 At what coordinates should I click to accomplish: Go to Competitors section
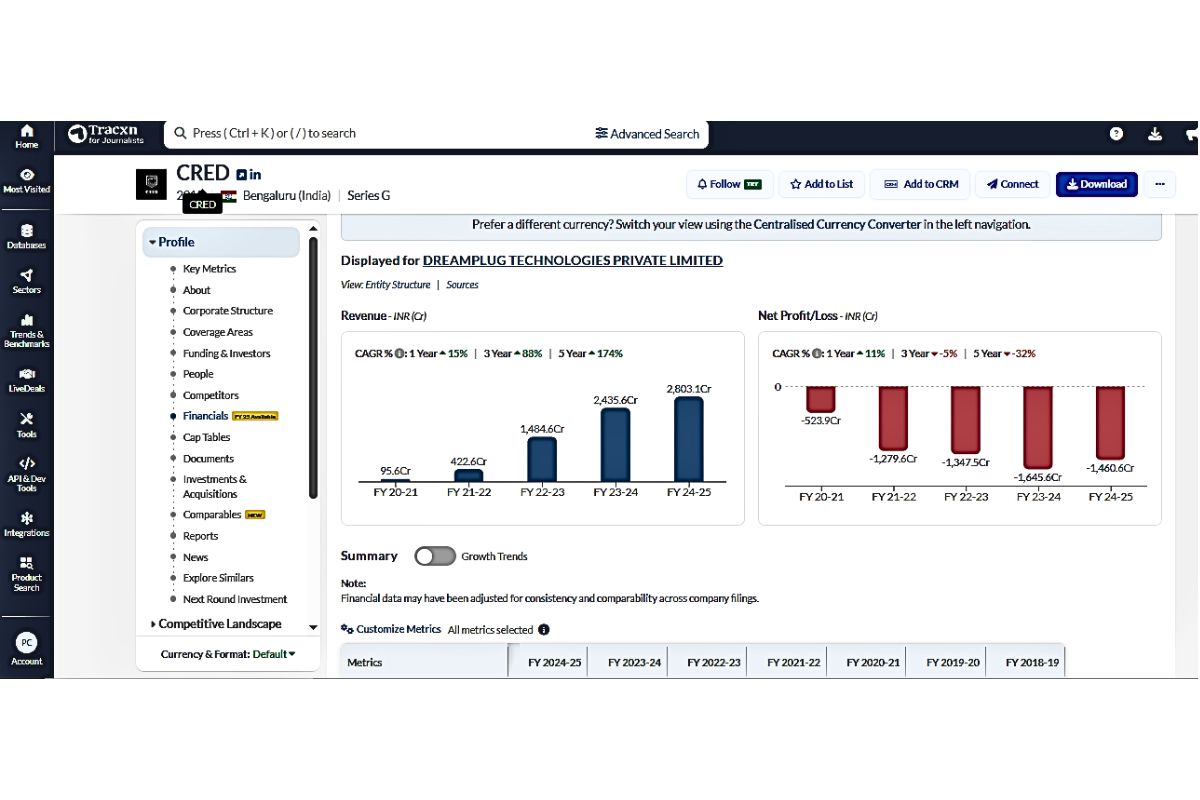point(210,395)
